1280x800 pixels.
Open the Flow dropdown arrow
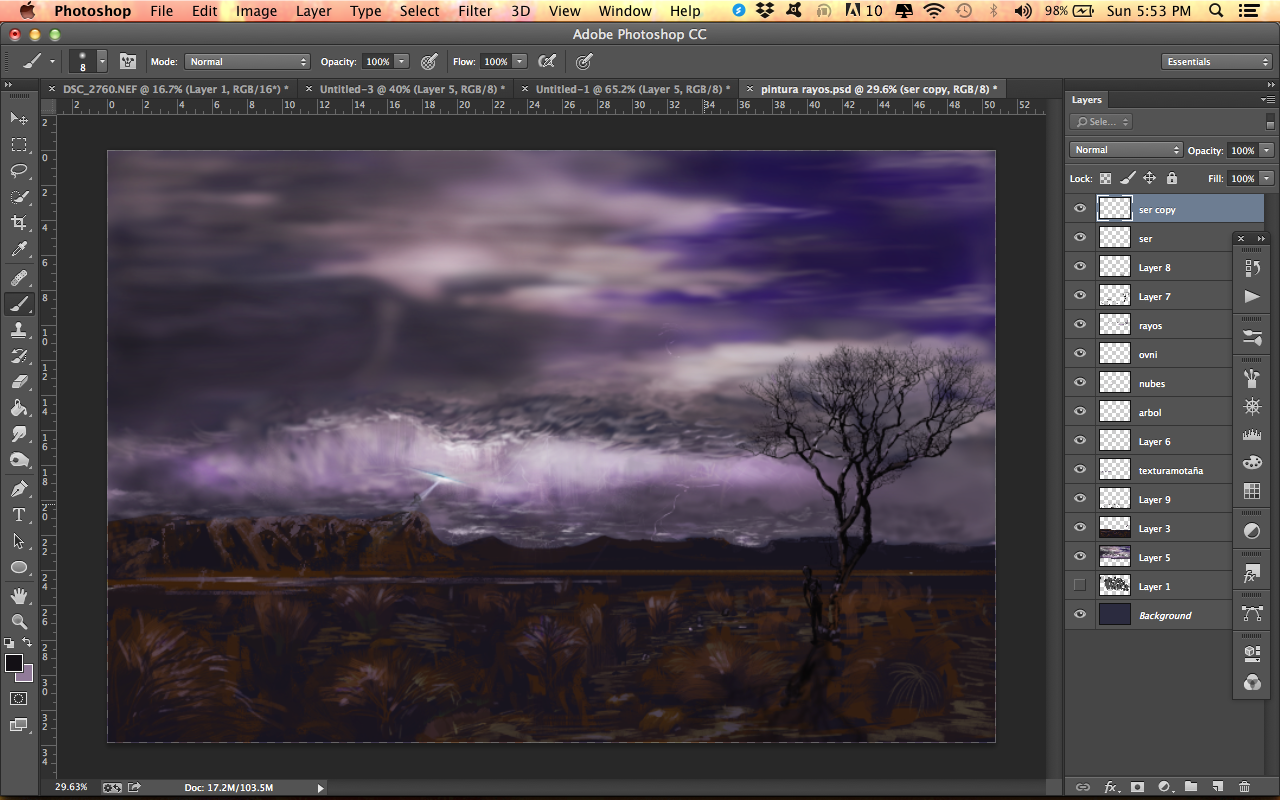click(520, 61)
